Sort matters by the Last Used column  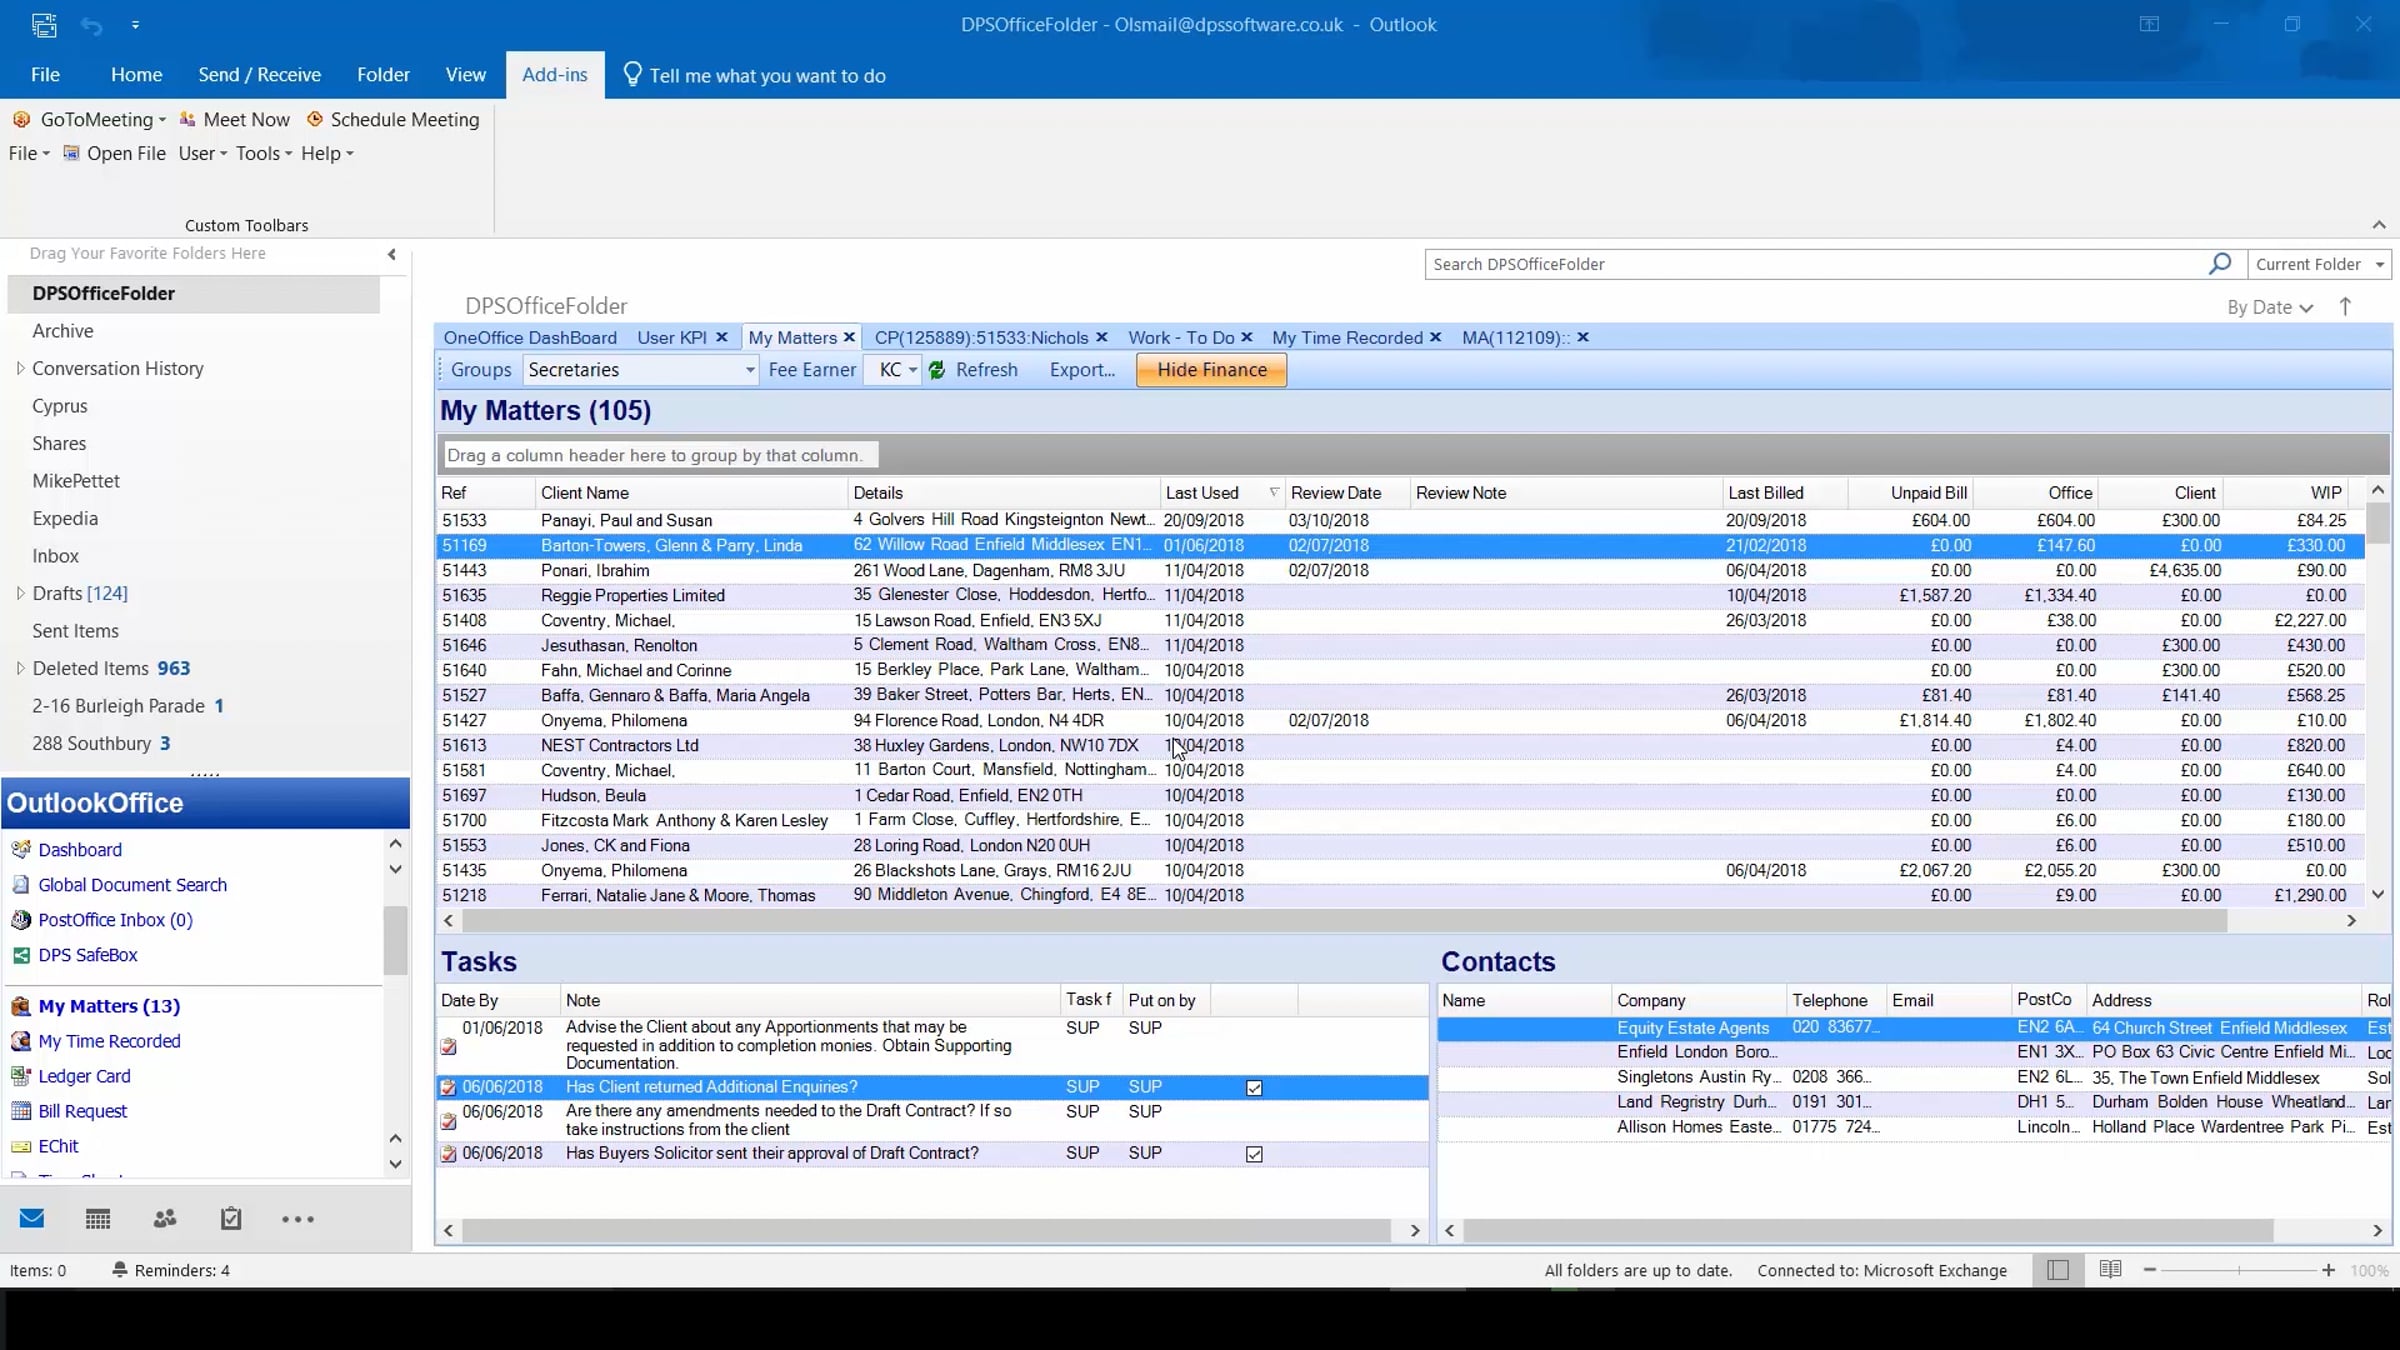[x=1201, y=493]
